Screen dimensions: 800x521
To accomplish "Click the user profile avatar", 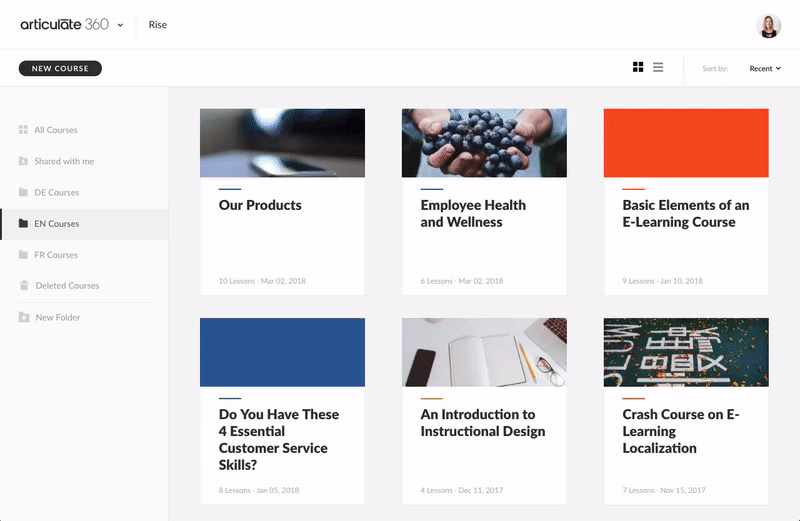I will 769,26.
